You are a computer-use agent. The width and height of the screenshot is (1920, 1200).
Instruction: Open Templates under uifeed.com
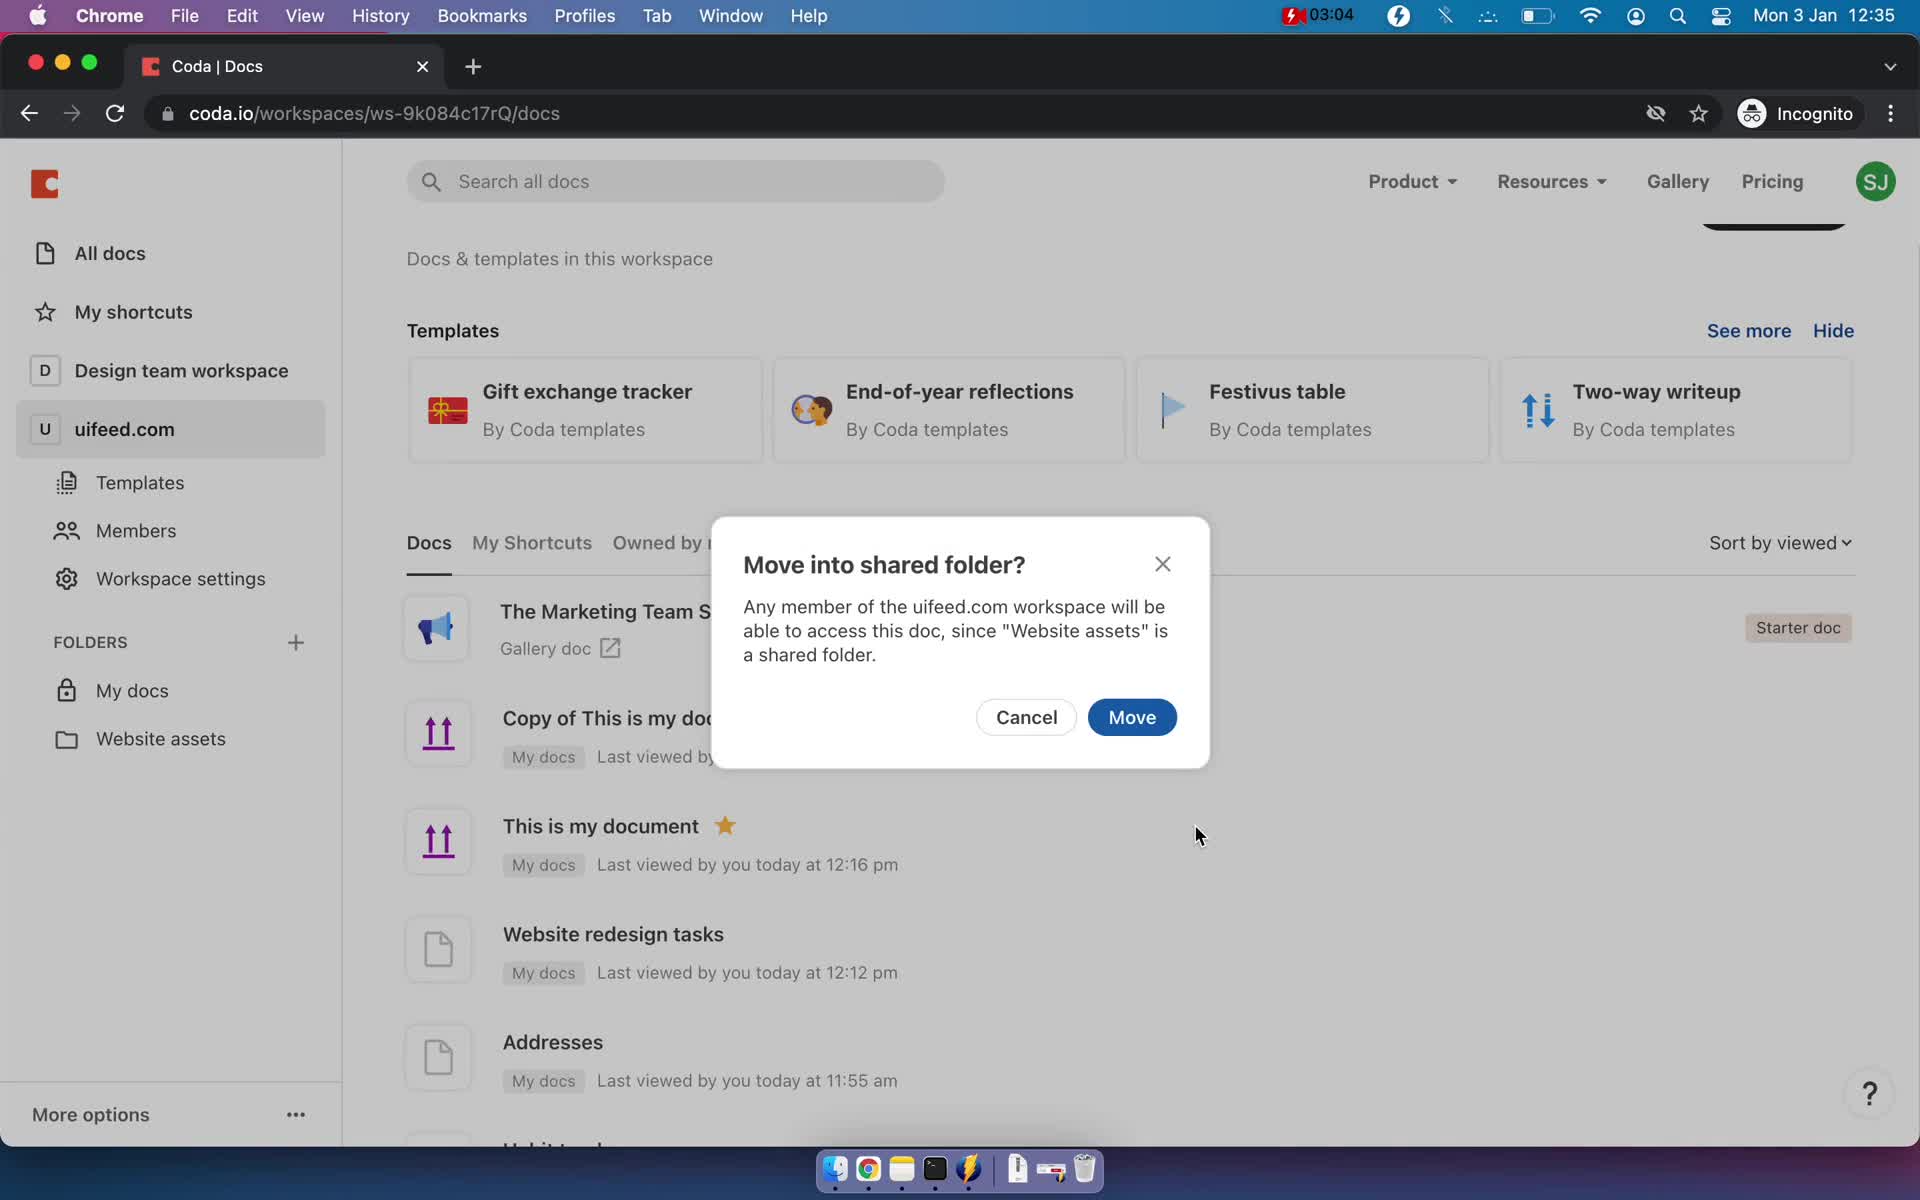[x=140, y=483]
